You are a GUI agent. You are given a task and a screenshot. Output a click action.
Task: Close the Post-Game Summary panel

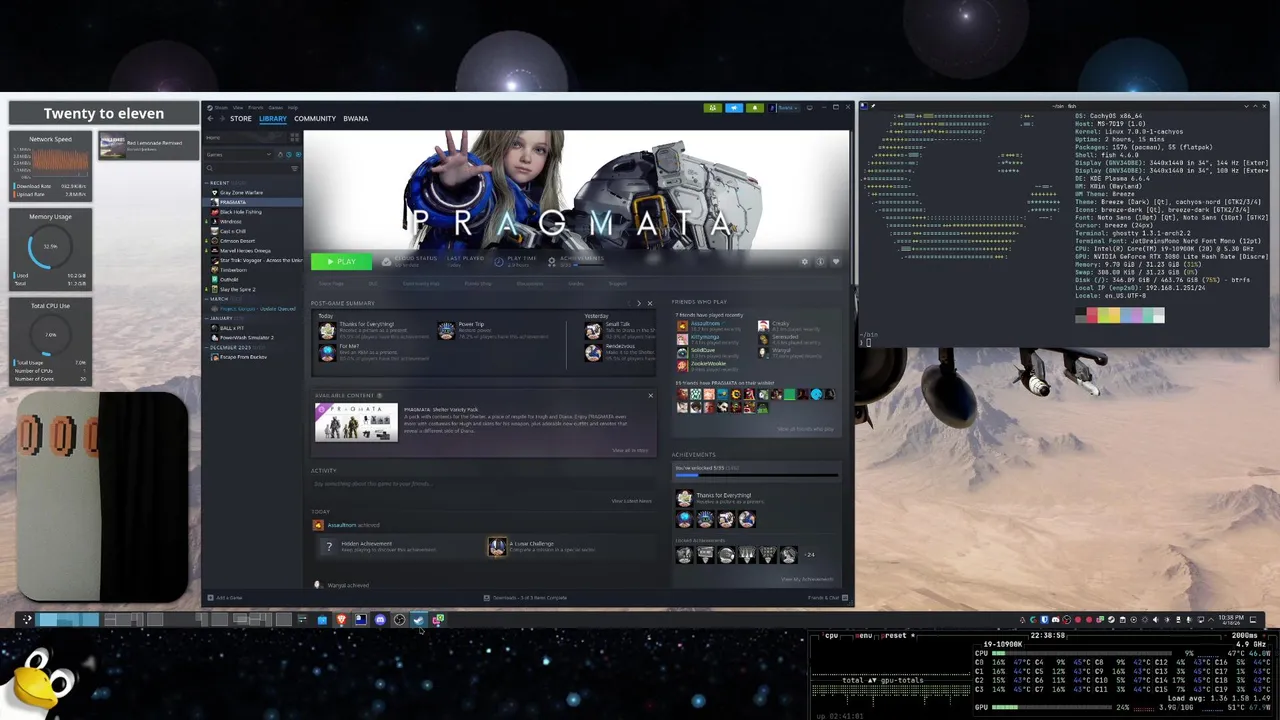650,303
